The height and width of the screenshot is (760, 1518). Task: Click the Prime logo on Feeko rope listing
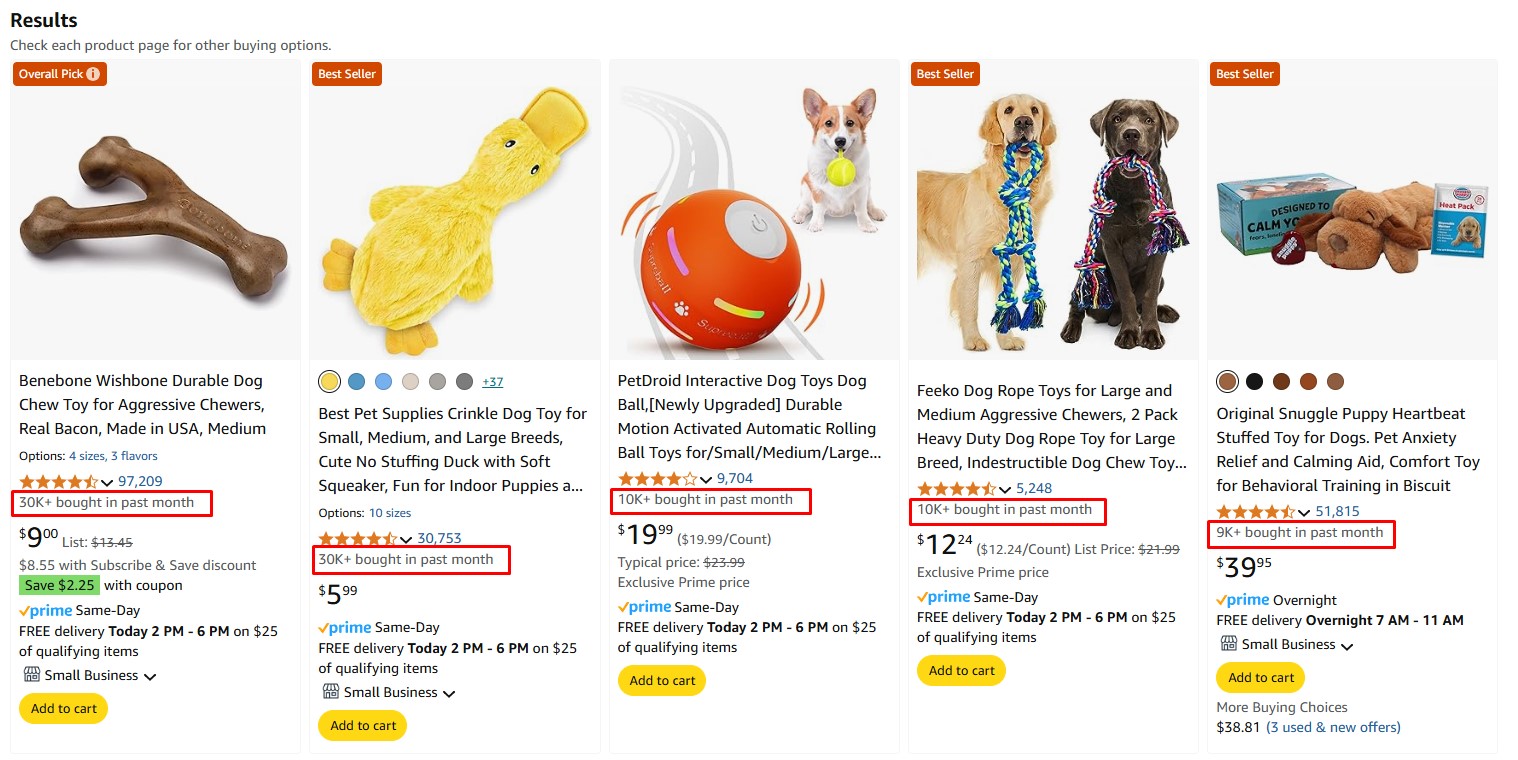click(x=943, y=597)
